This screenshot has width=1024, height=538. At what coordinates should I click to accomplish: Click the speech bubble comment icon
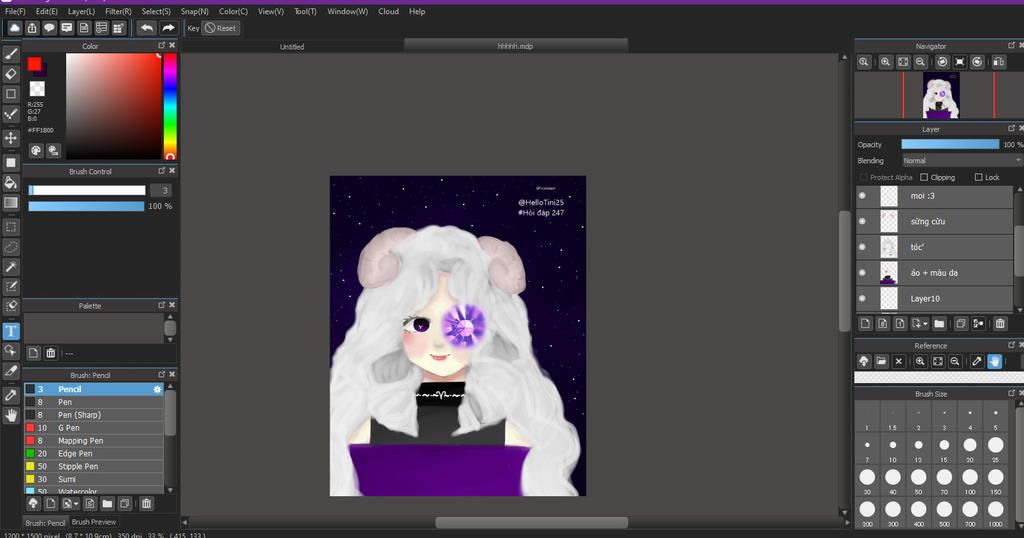(49, 28)
